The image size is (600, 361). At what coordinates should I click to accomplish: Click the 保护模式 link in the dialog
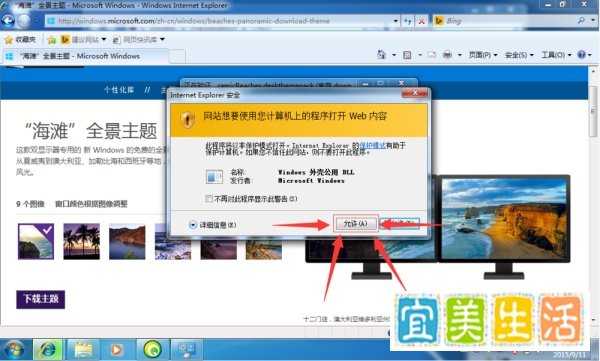tap(372, 145)
